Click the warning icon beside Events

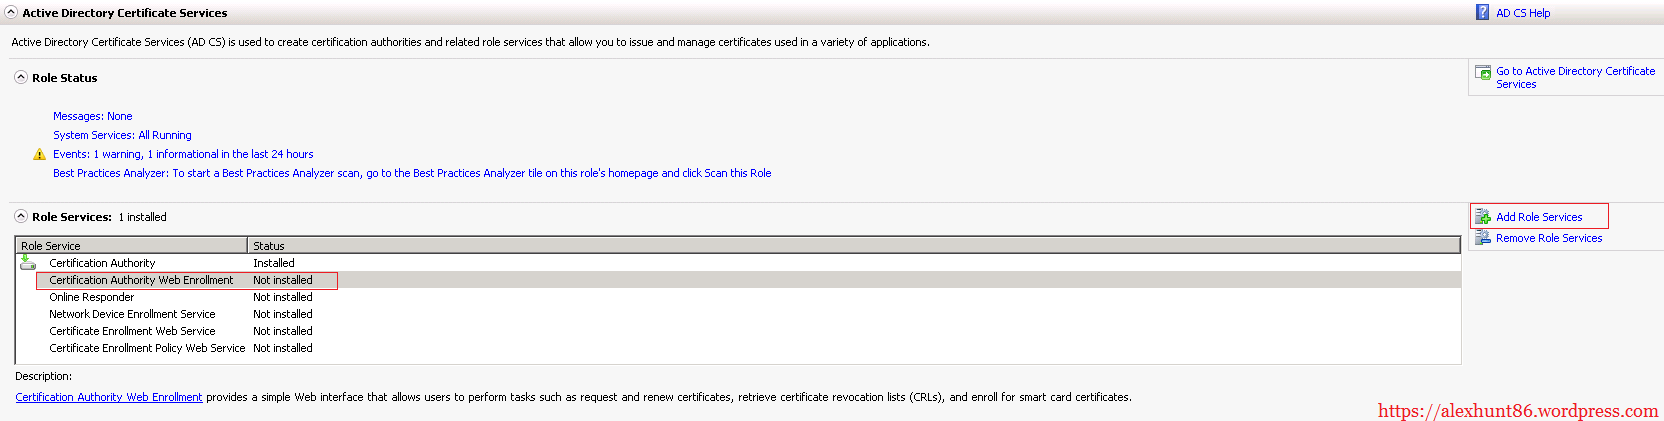pos(39,154)
